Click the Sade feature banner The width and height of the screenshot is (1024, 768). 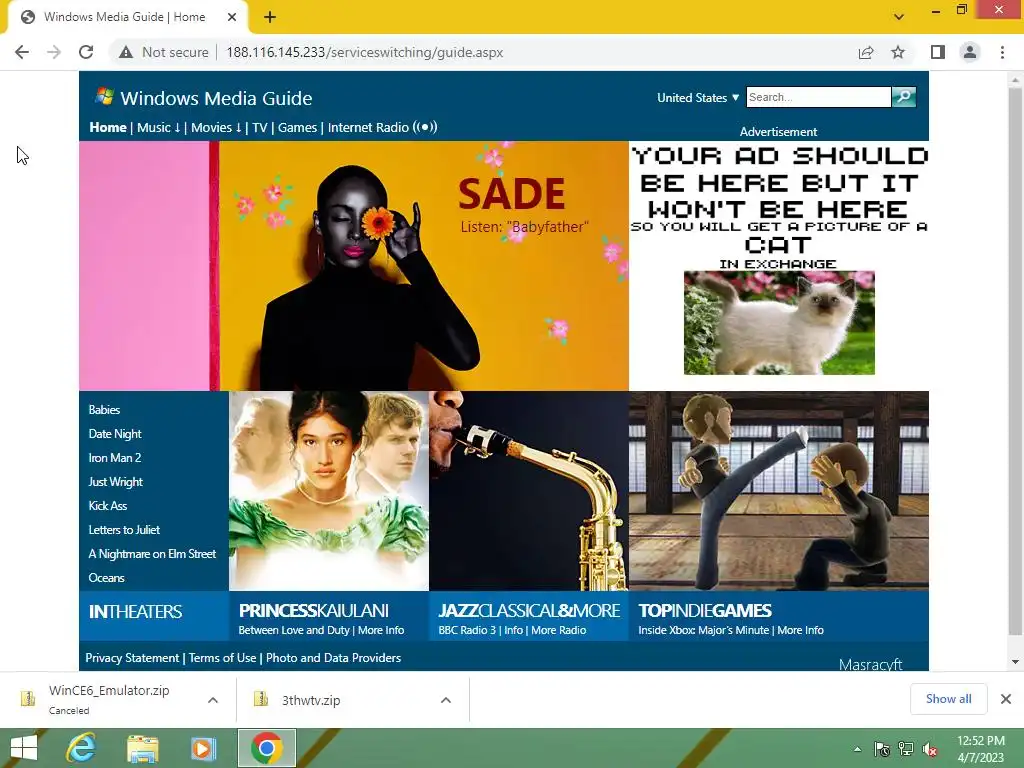click(353, 266)
